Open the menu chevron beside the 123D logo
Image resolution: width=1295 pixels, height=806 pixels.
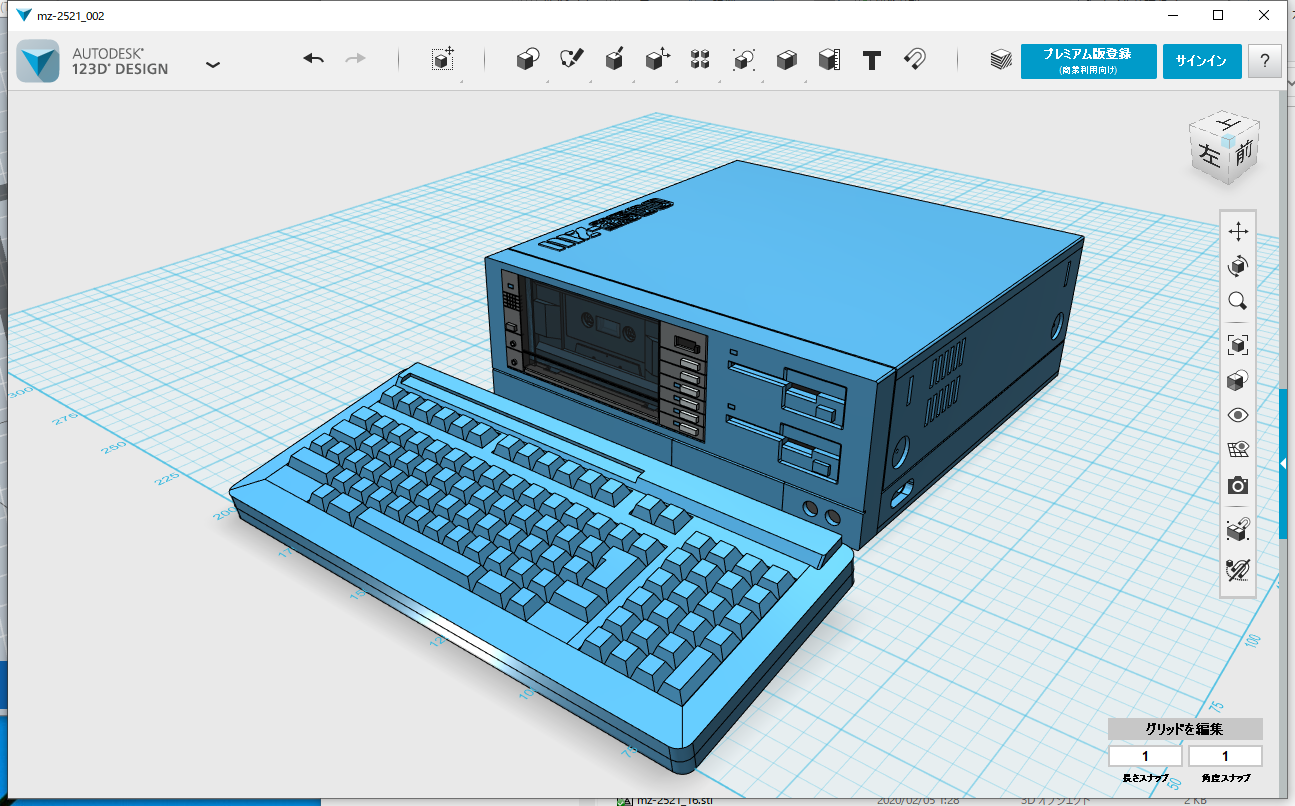click(212, 62)
